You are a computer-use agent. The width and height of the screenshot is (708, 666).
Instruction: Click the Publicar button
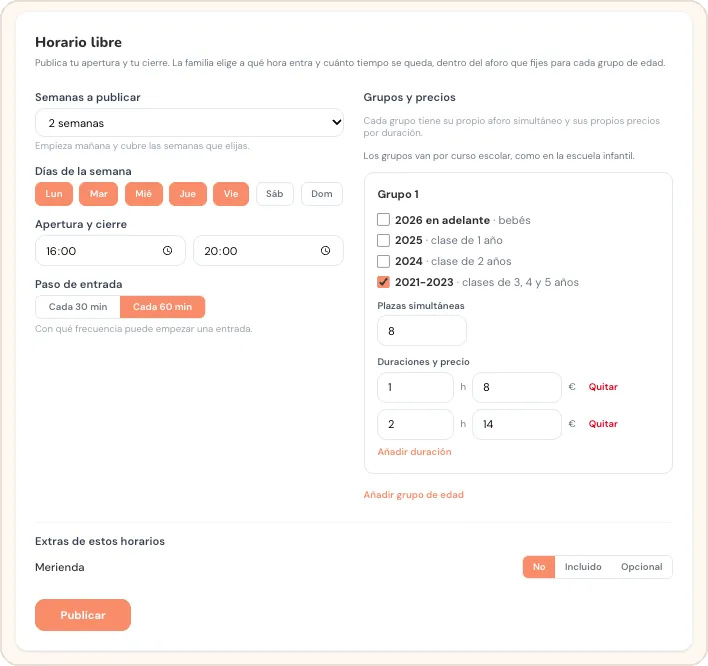[83, 615]
